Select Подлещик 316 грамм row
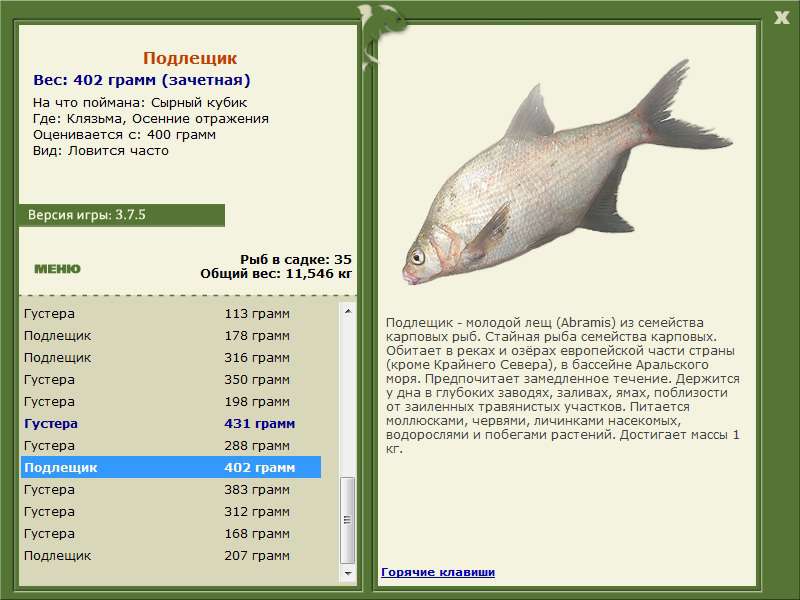800x600 pixels. (x=171, y=357)
